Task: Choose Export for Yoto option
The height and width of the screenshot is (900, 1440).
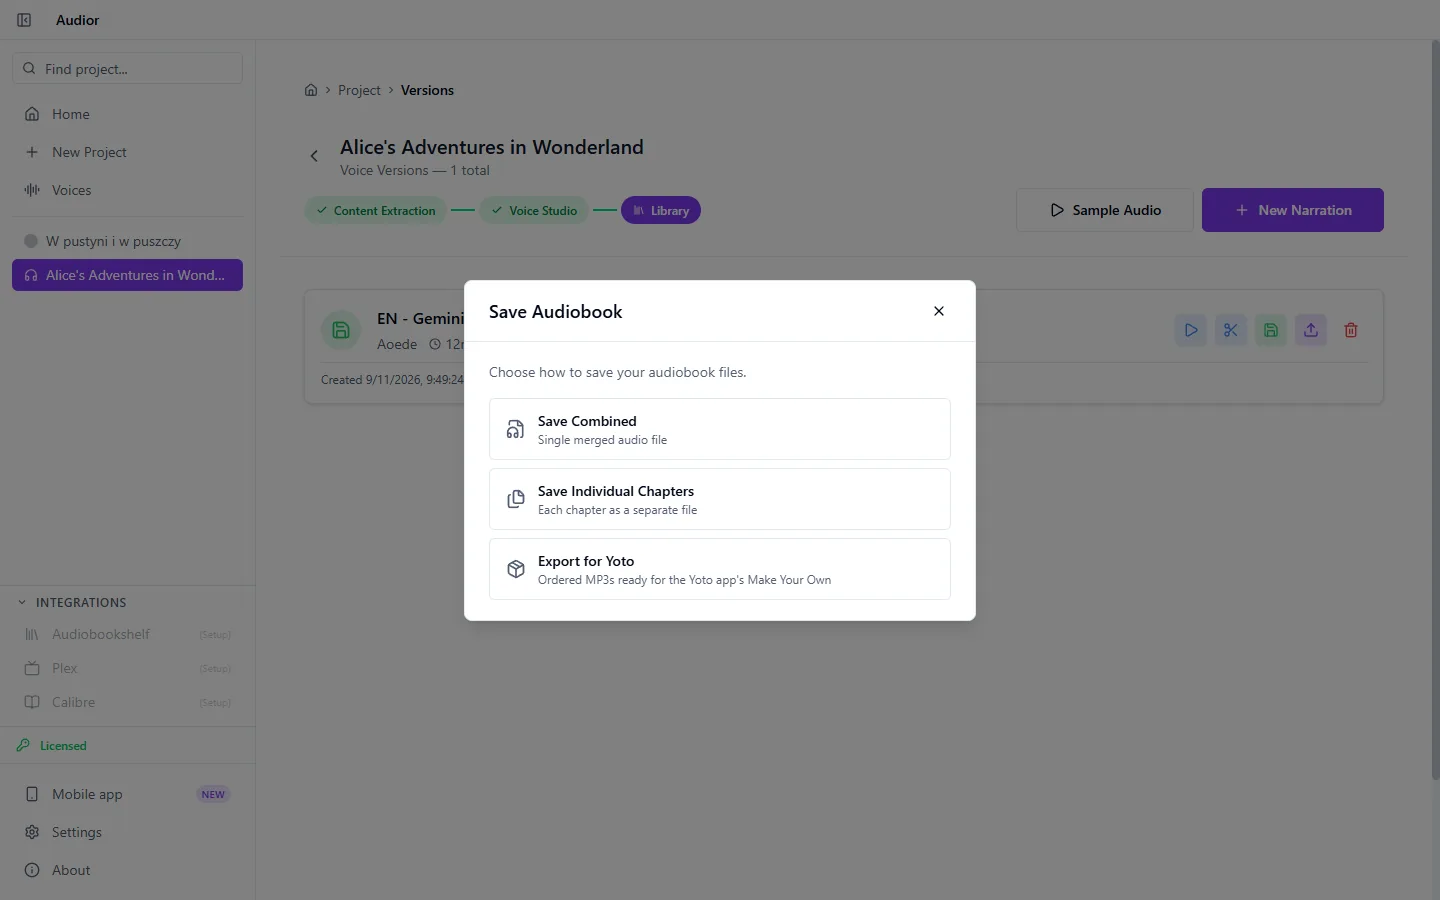Action: click(720, 569)
